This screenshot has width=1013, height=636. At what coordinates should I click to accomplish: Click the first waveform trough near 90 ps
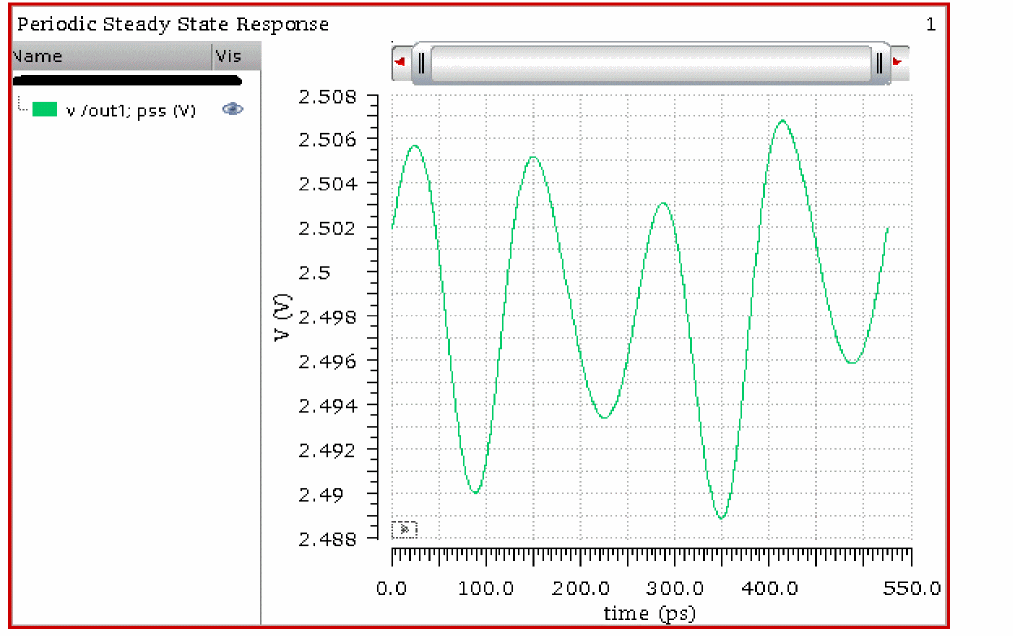pos(475,493)
